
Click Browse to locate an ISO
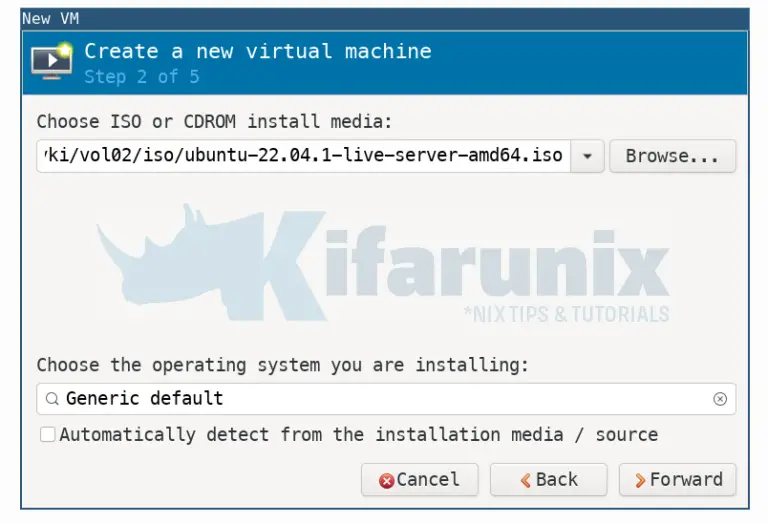click(672, 156)
